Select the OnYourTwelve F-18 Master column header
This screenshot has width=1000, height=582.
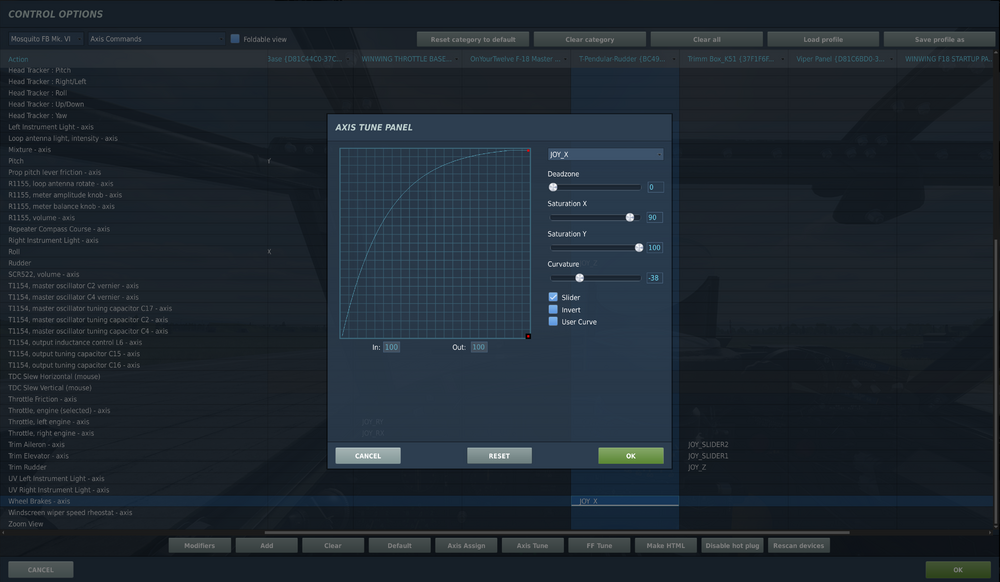click(517, 59)
